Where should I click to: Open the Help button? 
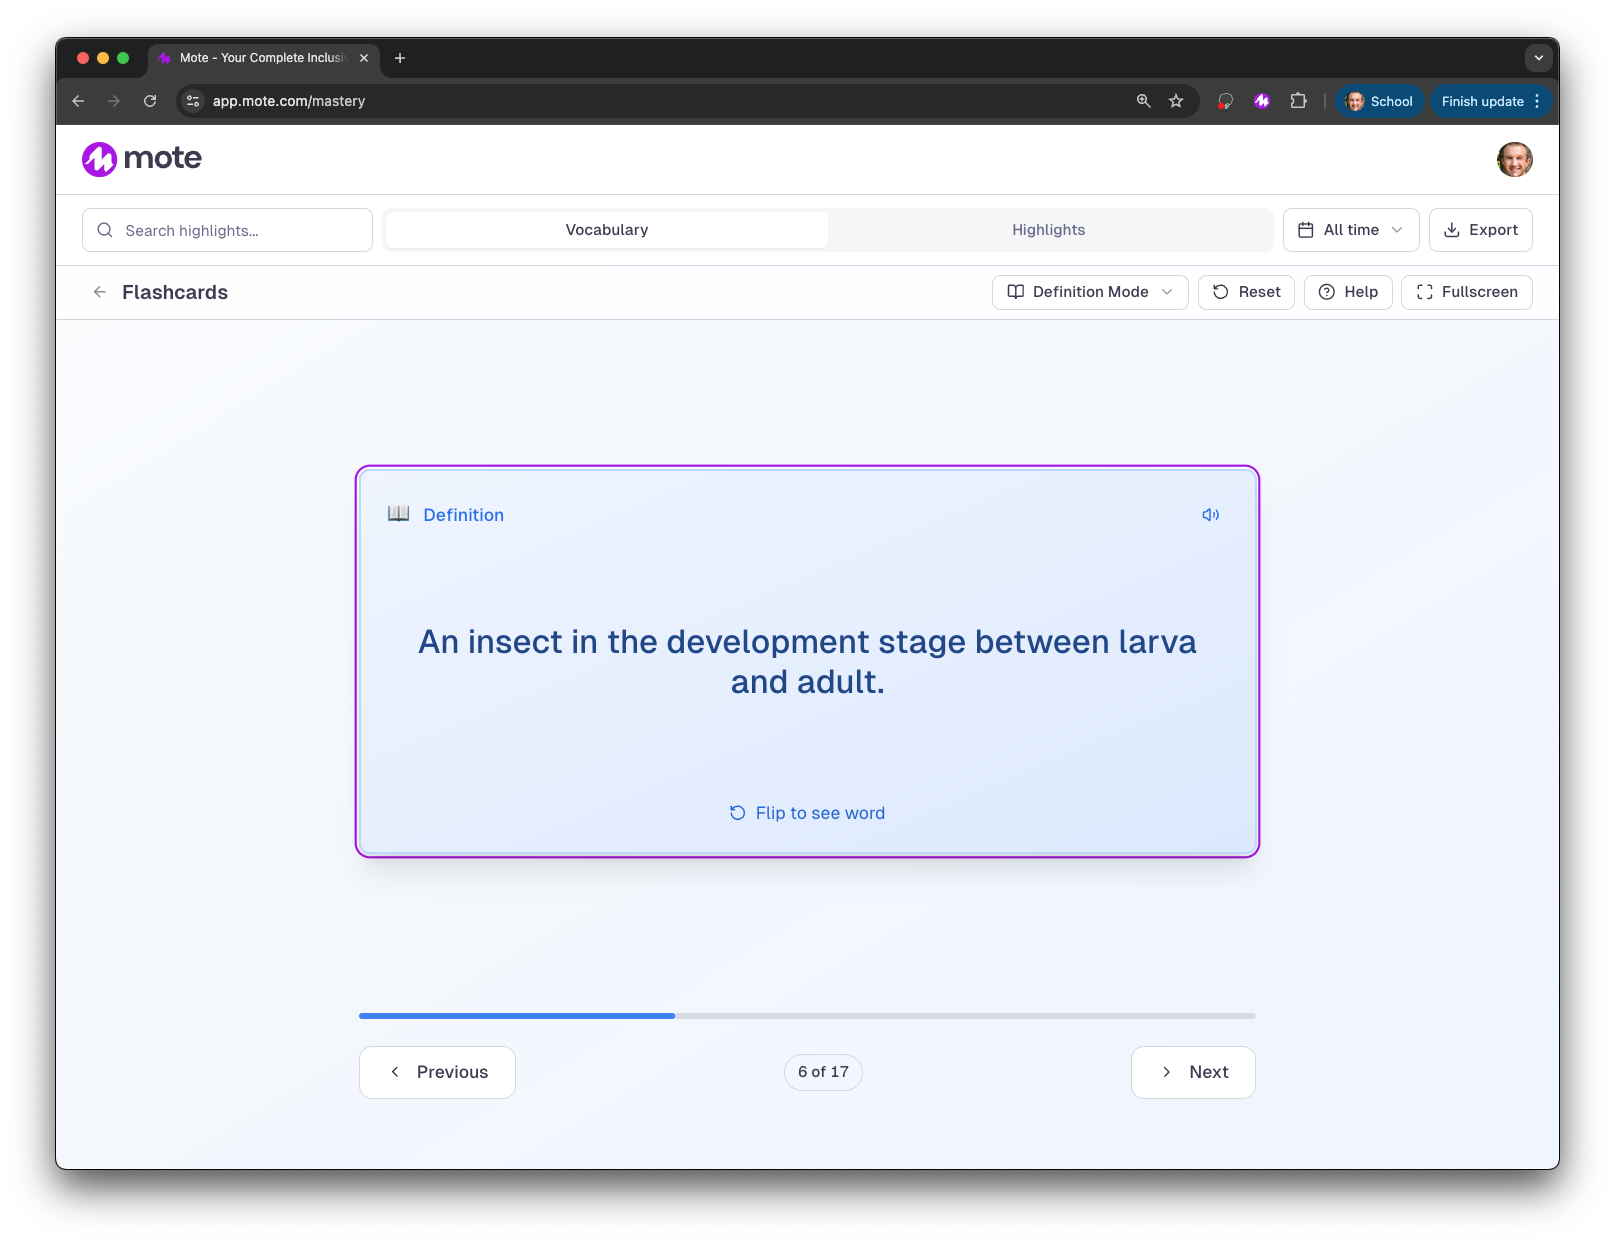(1348, 292)
